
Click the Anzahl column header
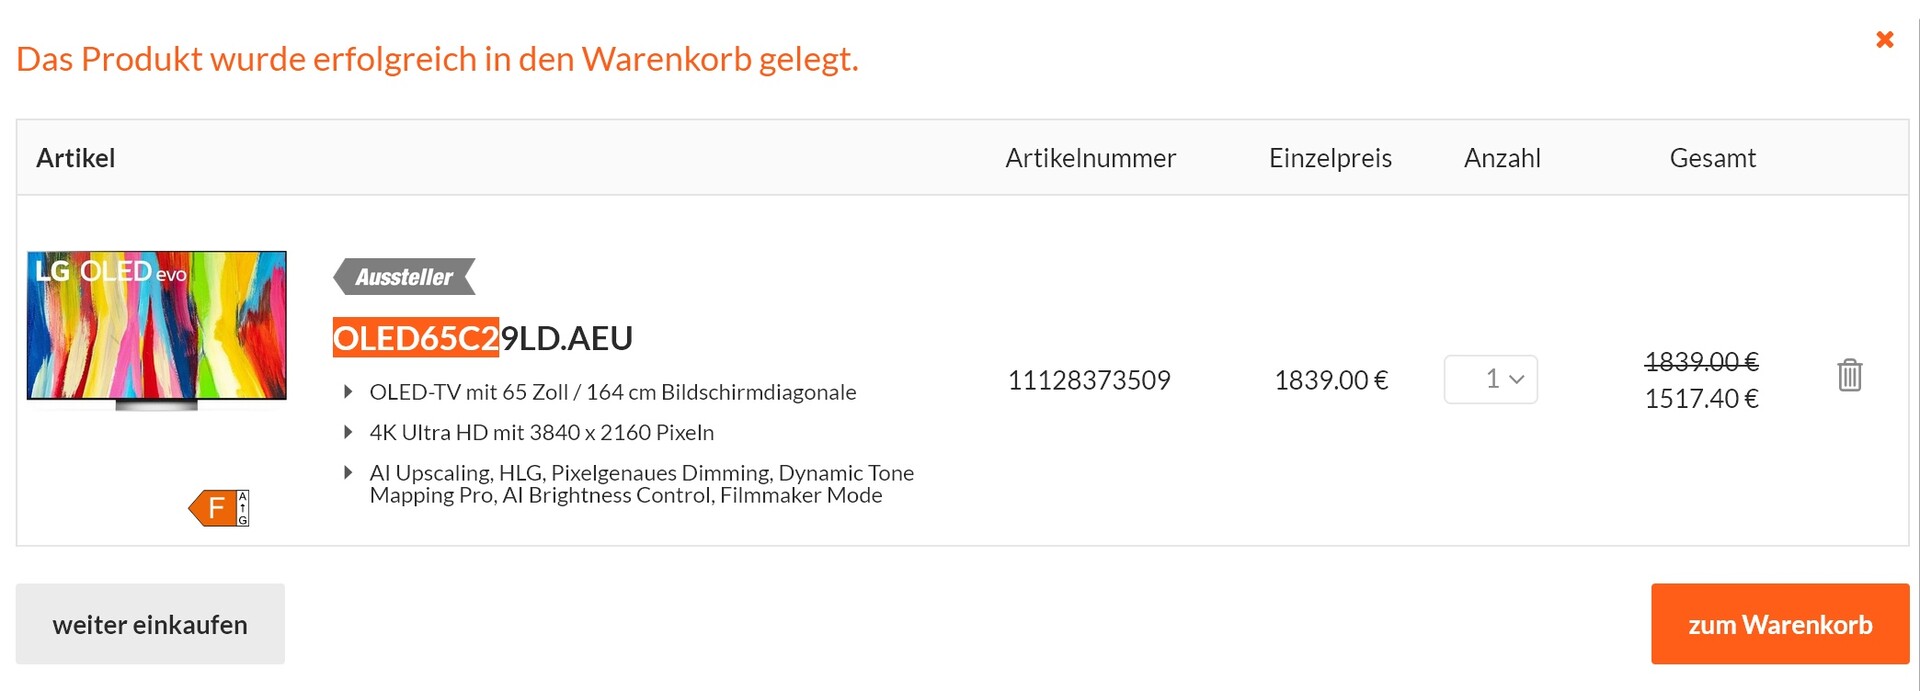pyautogui.click(x=1502, y=158)
